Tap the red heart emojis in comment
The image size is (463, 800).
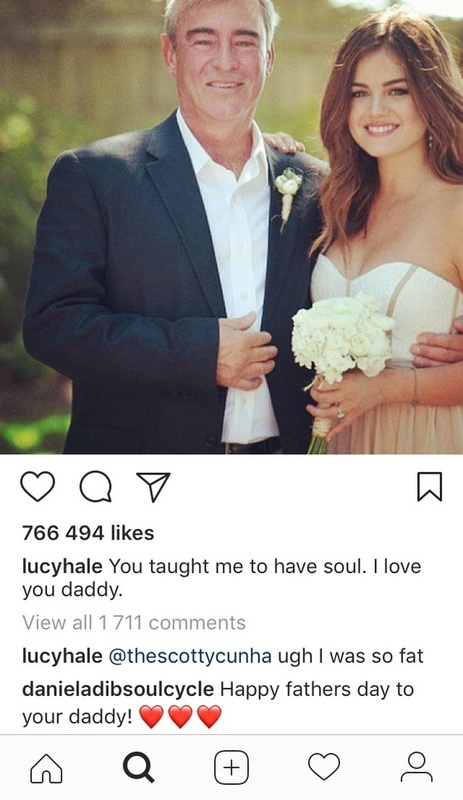pos(180,717)
